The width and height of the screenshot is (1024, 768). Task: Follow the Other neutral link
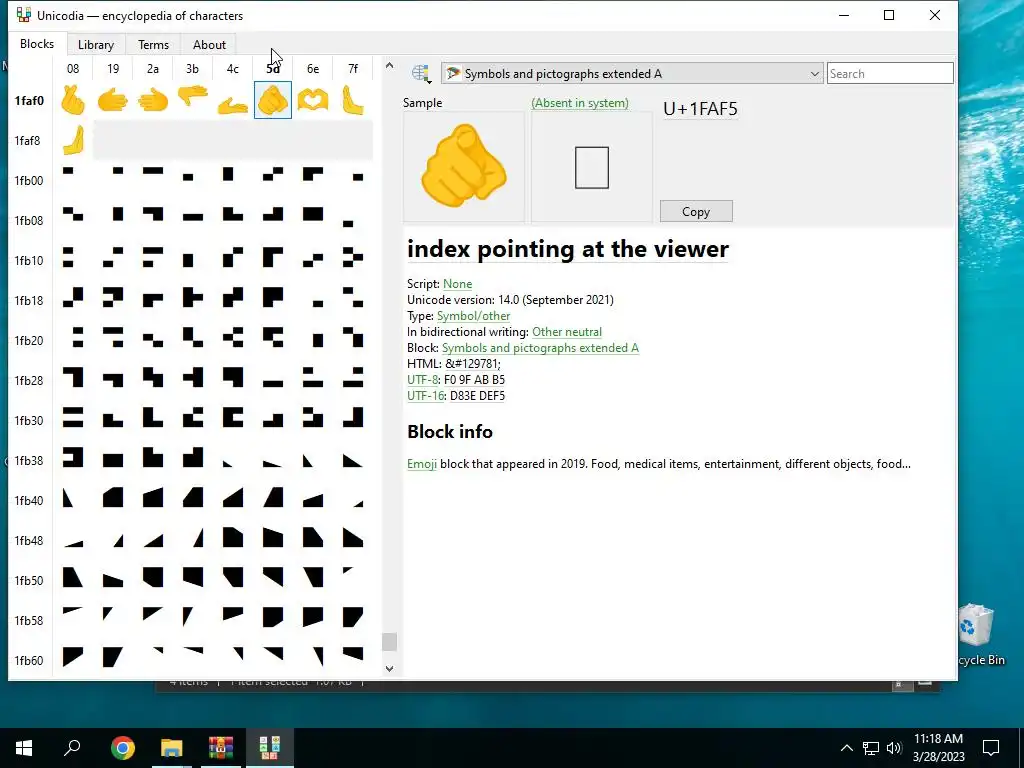click(567, 332)
